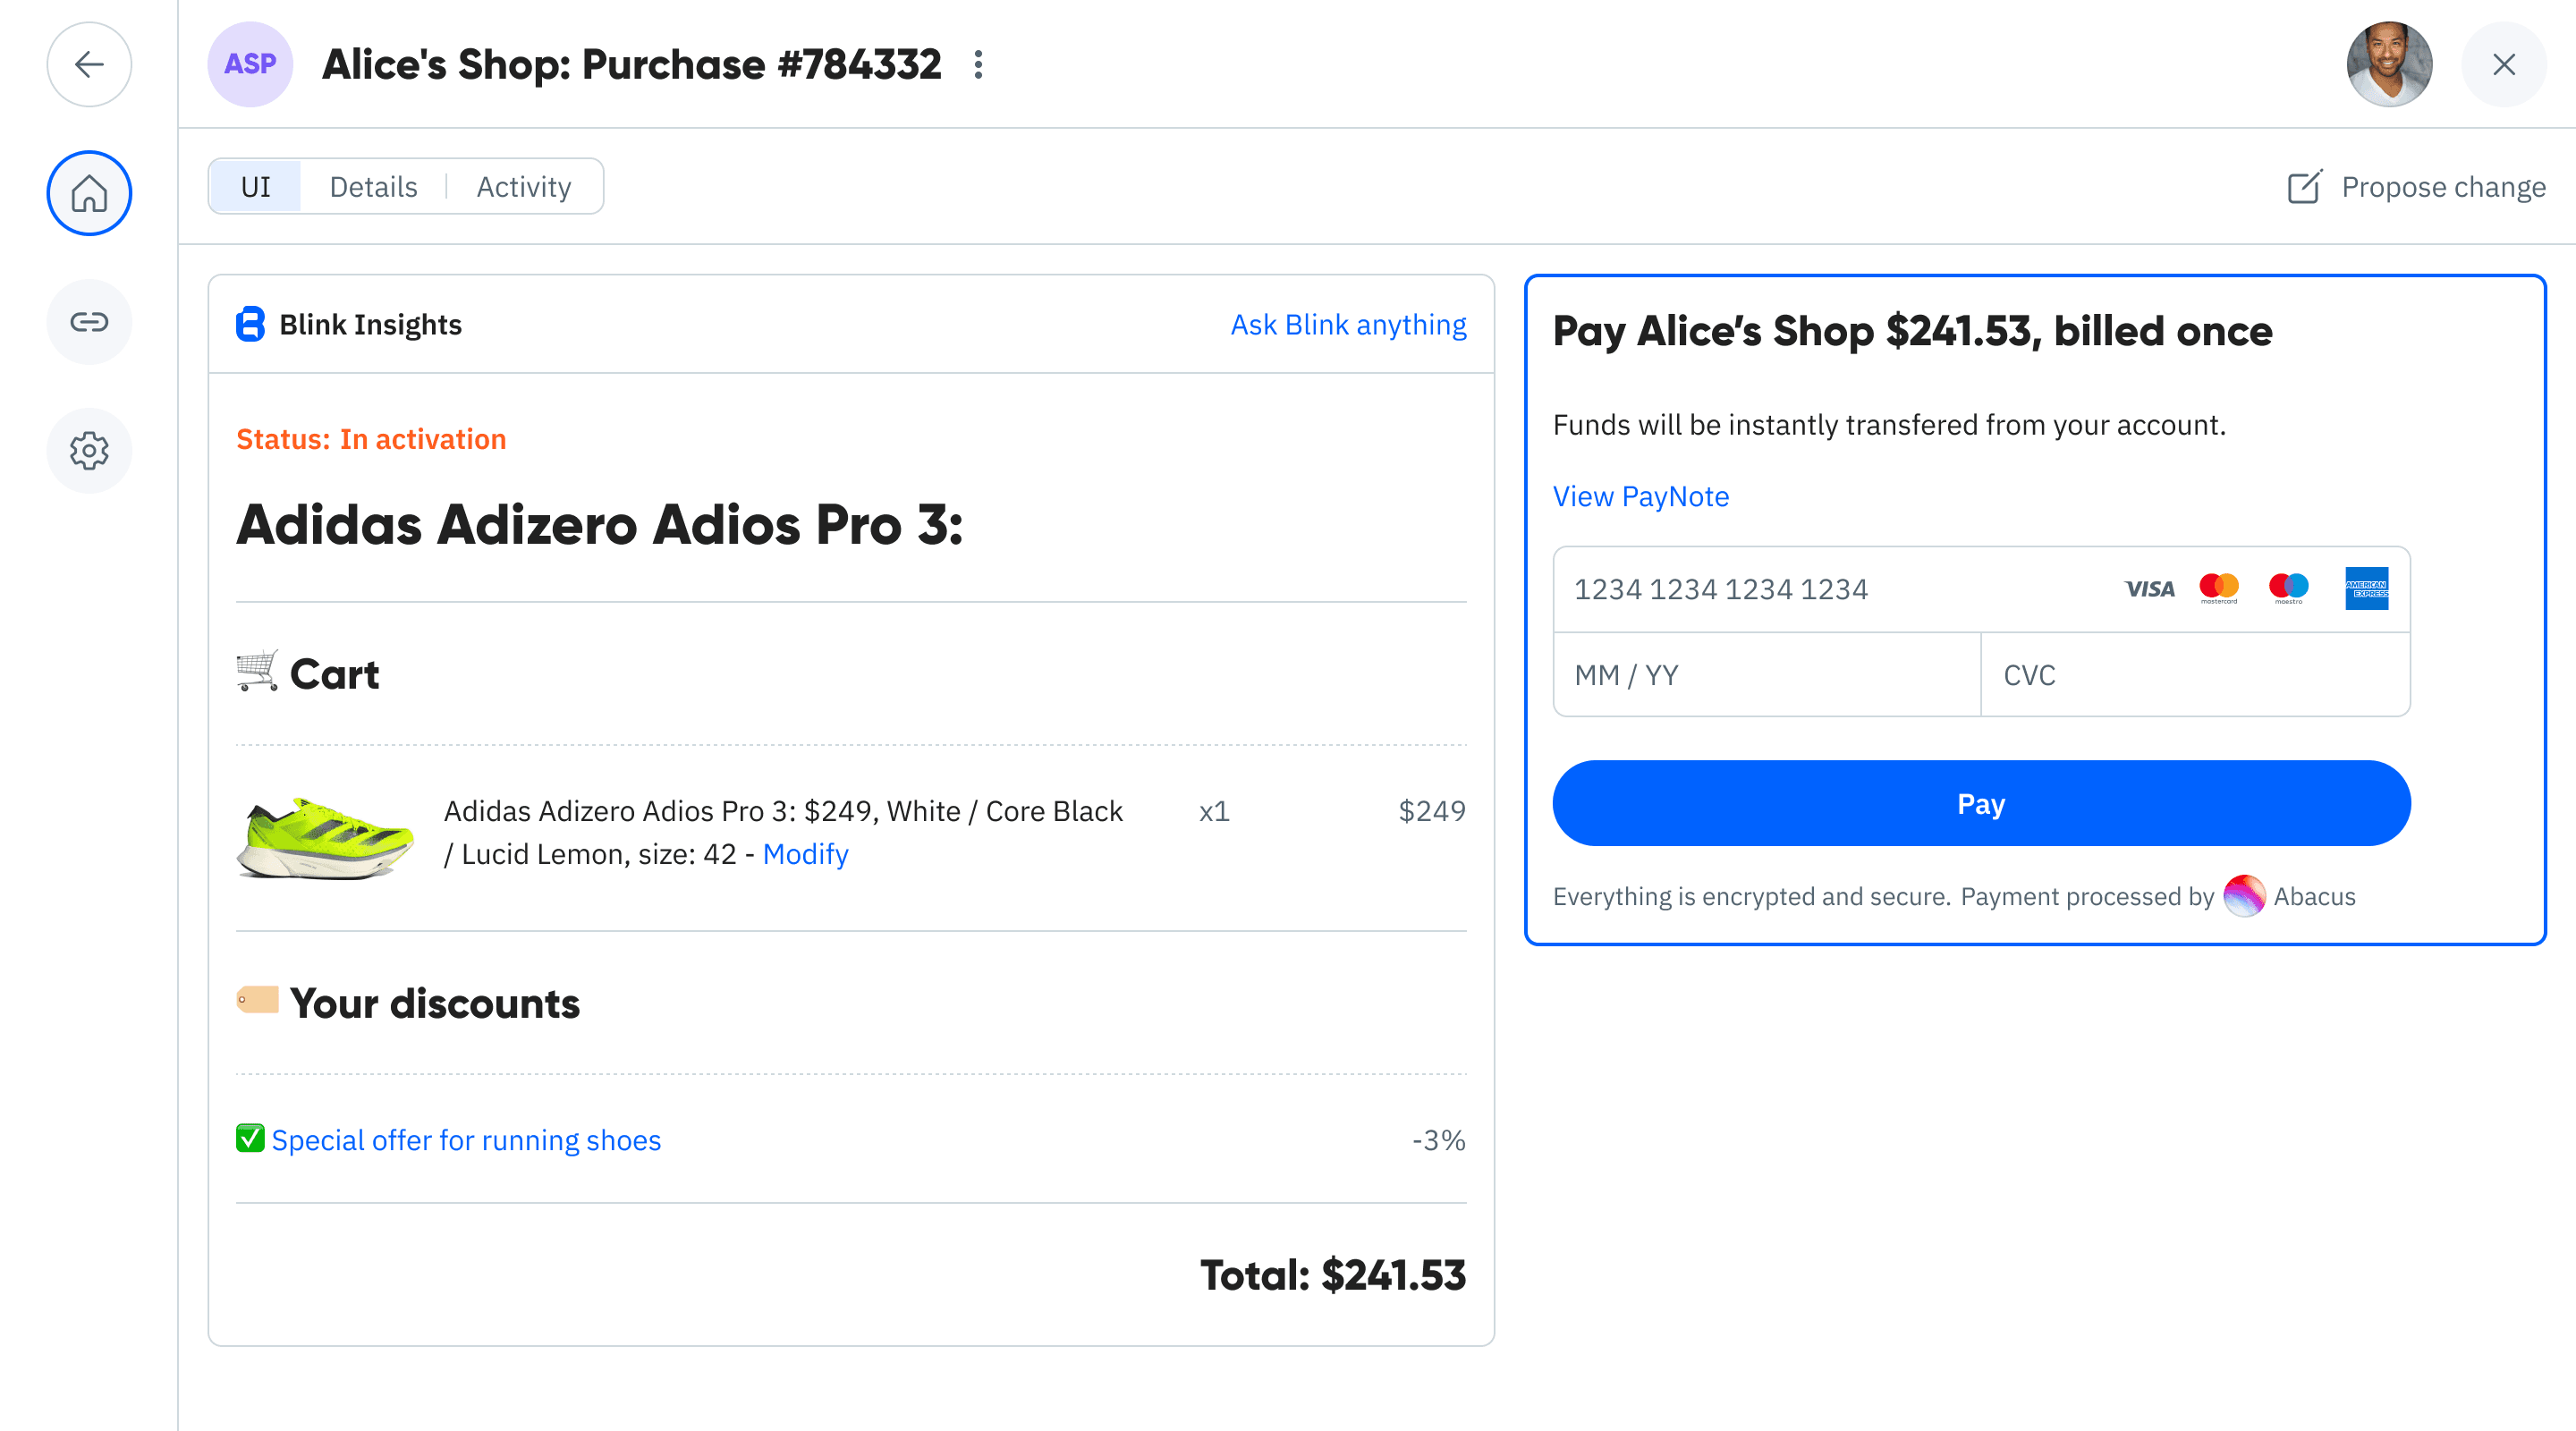Select the Mastercard icon
Viewport: 2576px width, 1431px height.
(x=2221, y=588)
